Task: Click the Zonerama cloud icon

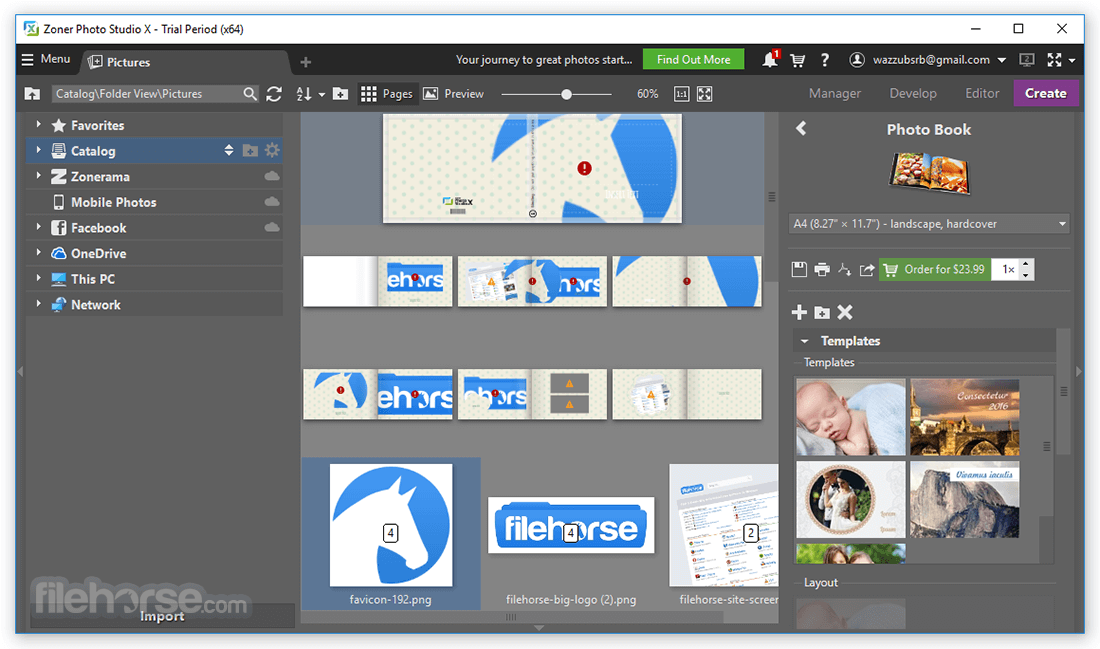Action: tap(272, 176)
